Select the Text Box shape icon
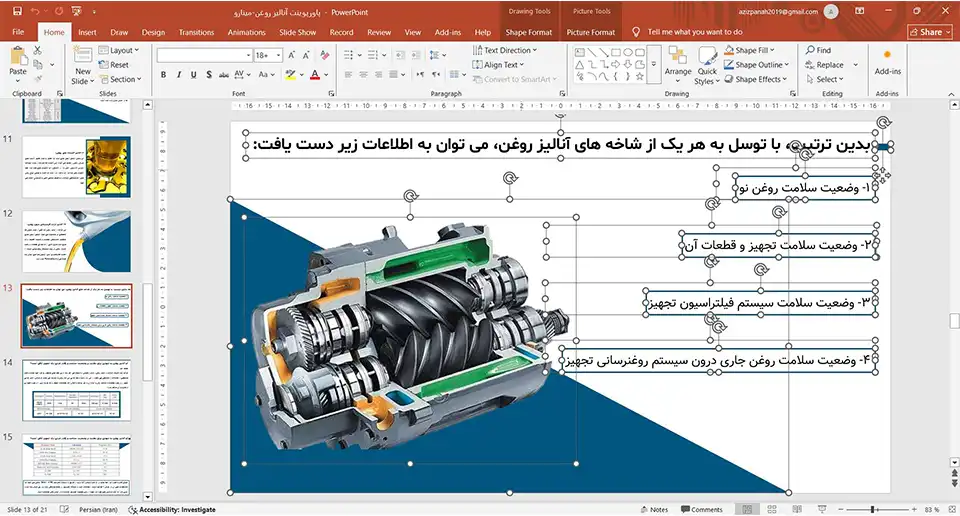 (579, 53)
